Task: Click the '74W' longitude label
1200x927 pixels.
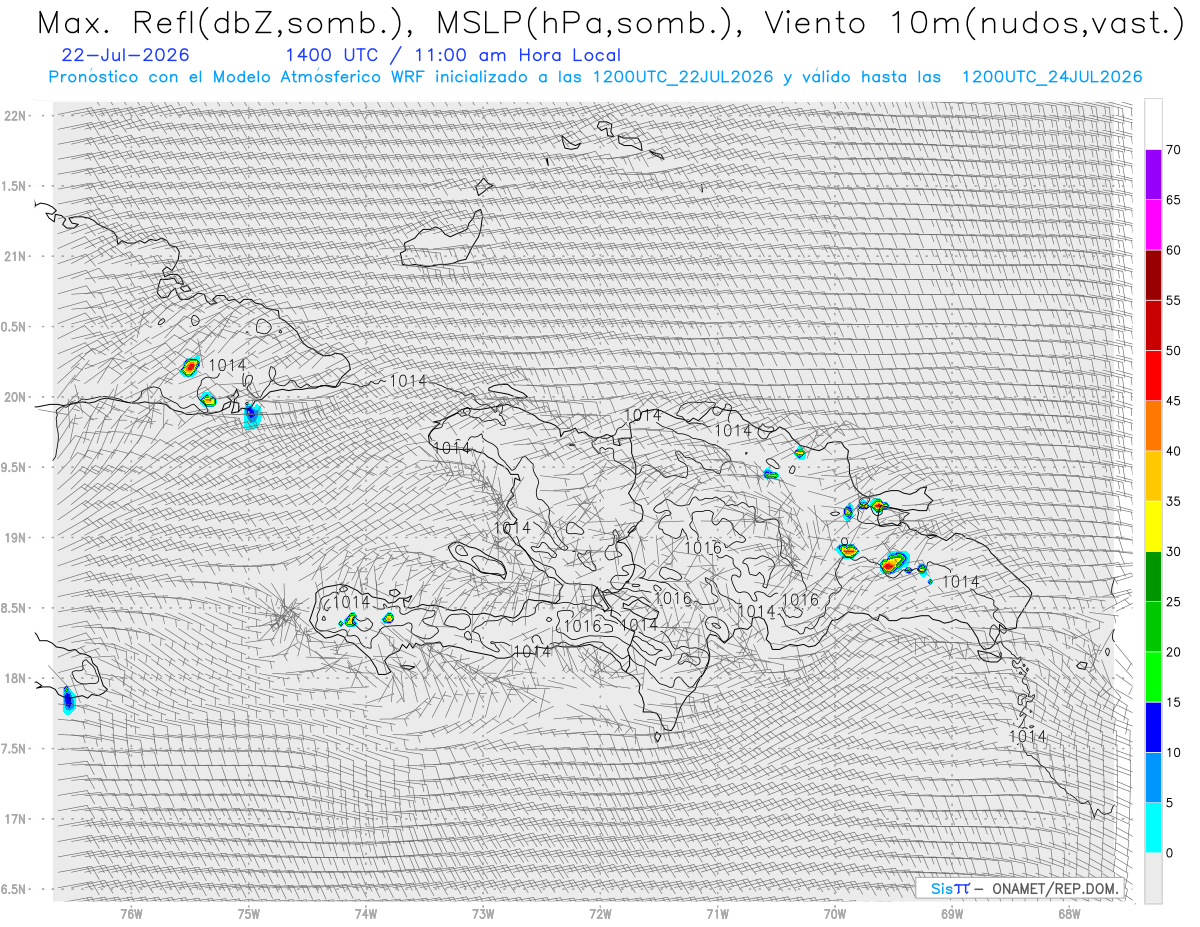Action: coord(366,913)
